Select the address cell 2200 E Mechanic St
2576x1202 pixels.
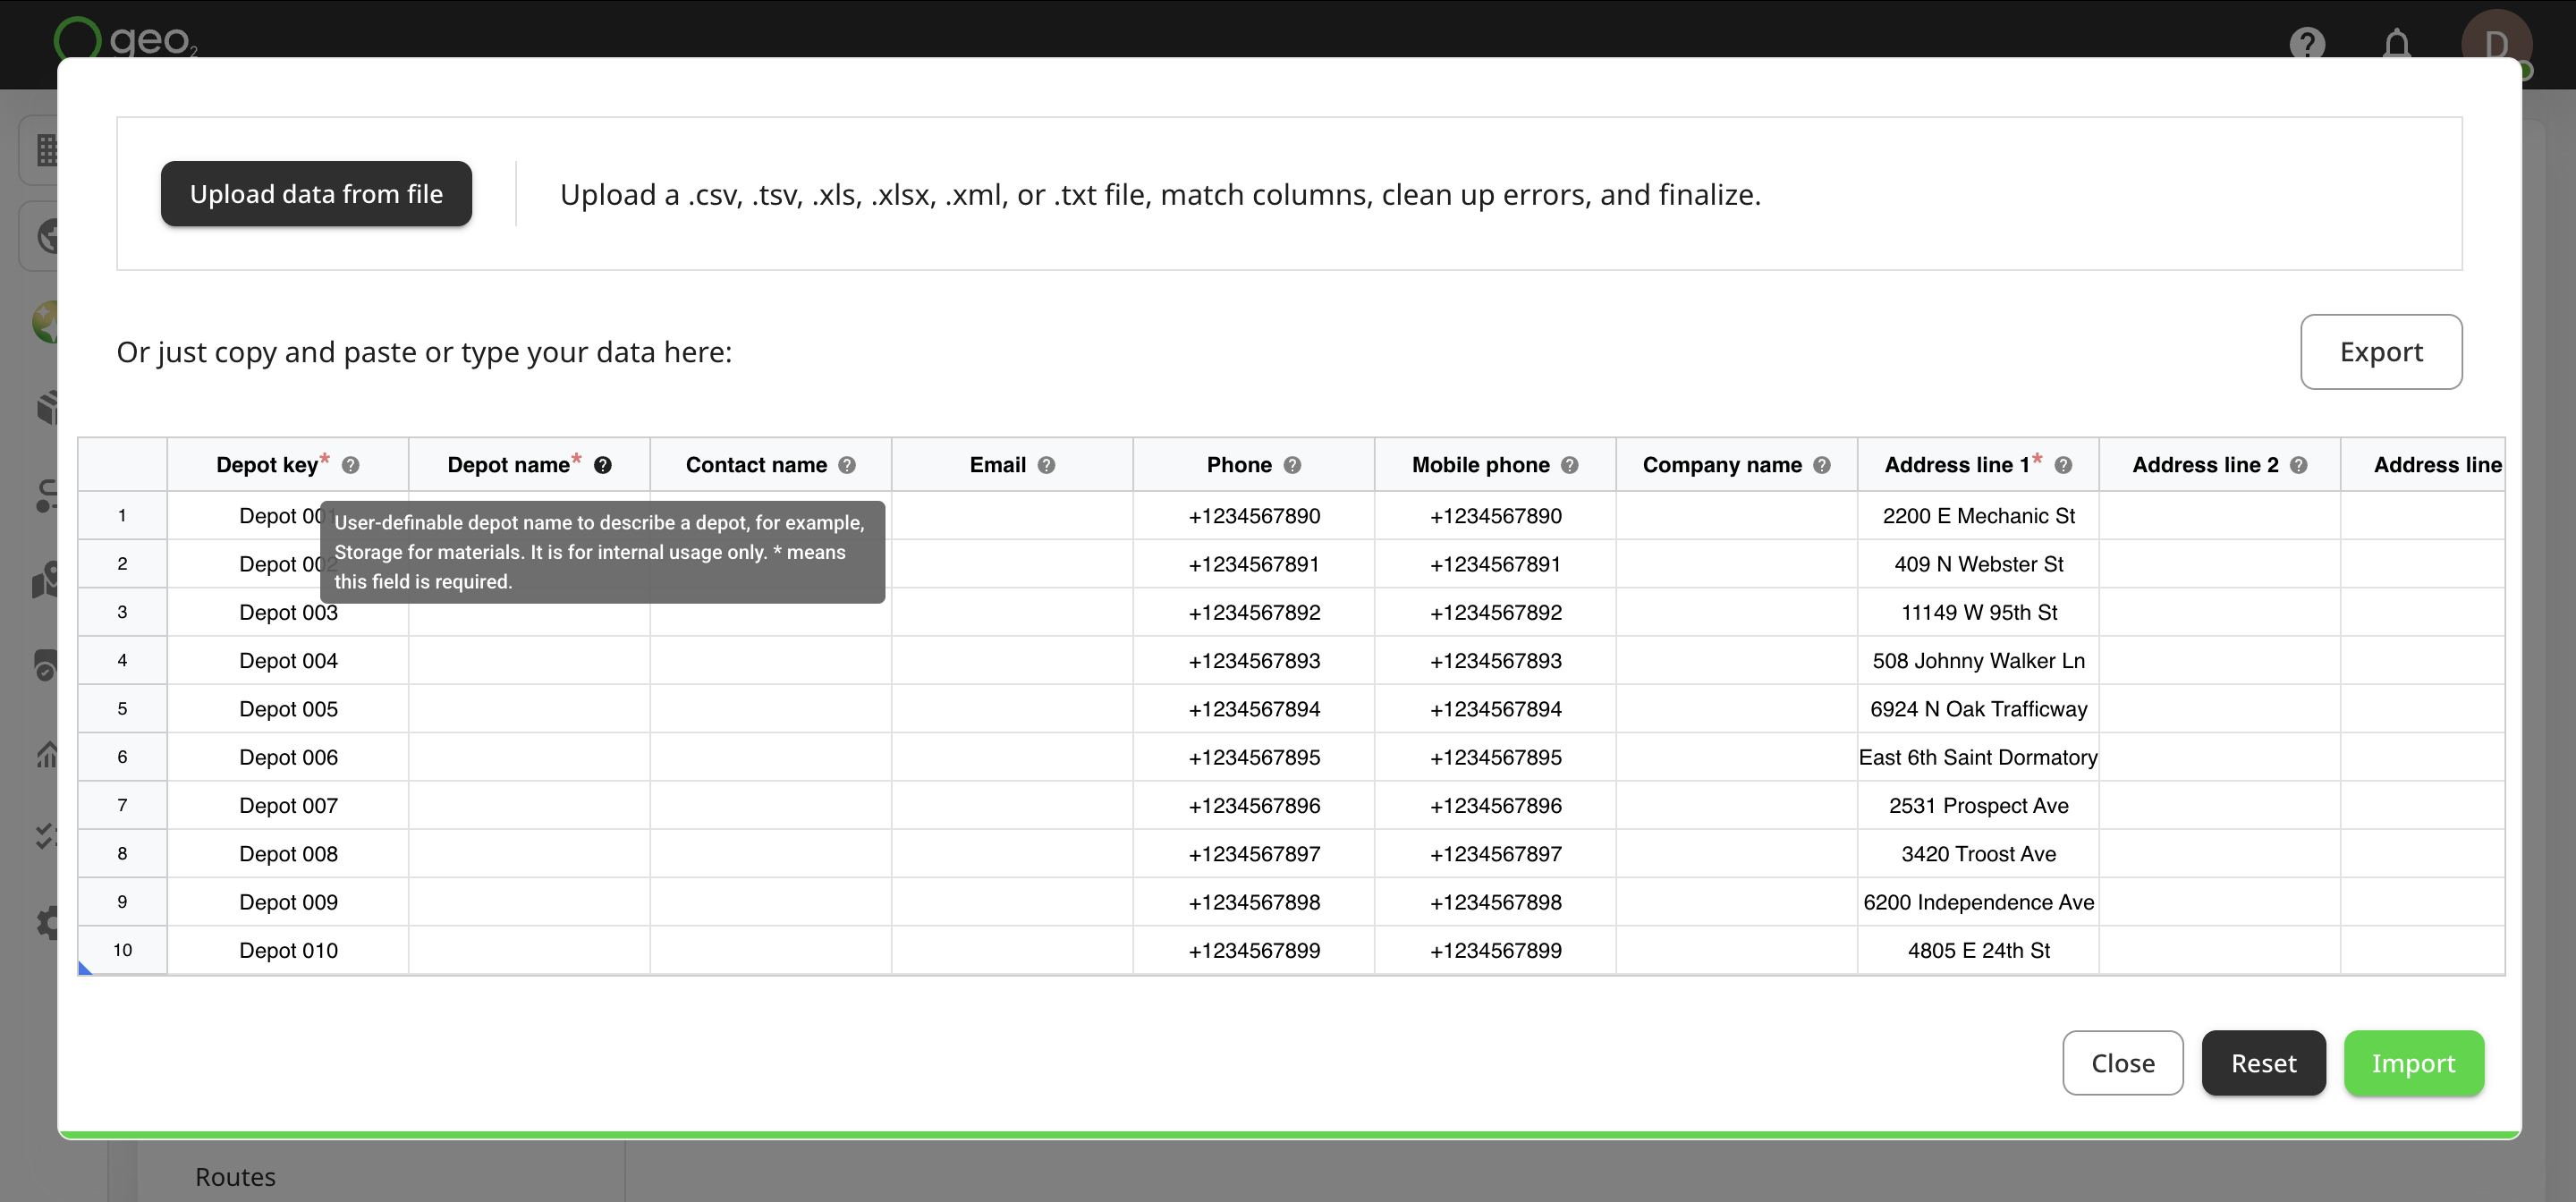pyautogui.click(x=1978, y=516)
